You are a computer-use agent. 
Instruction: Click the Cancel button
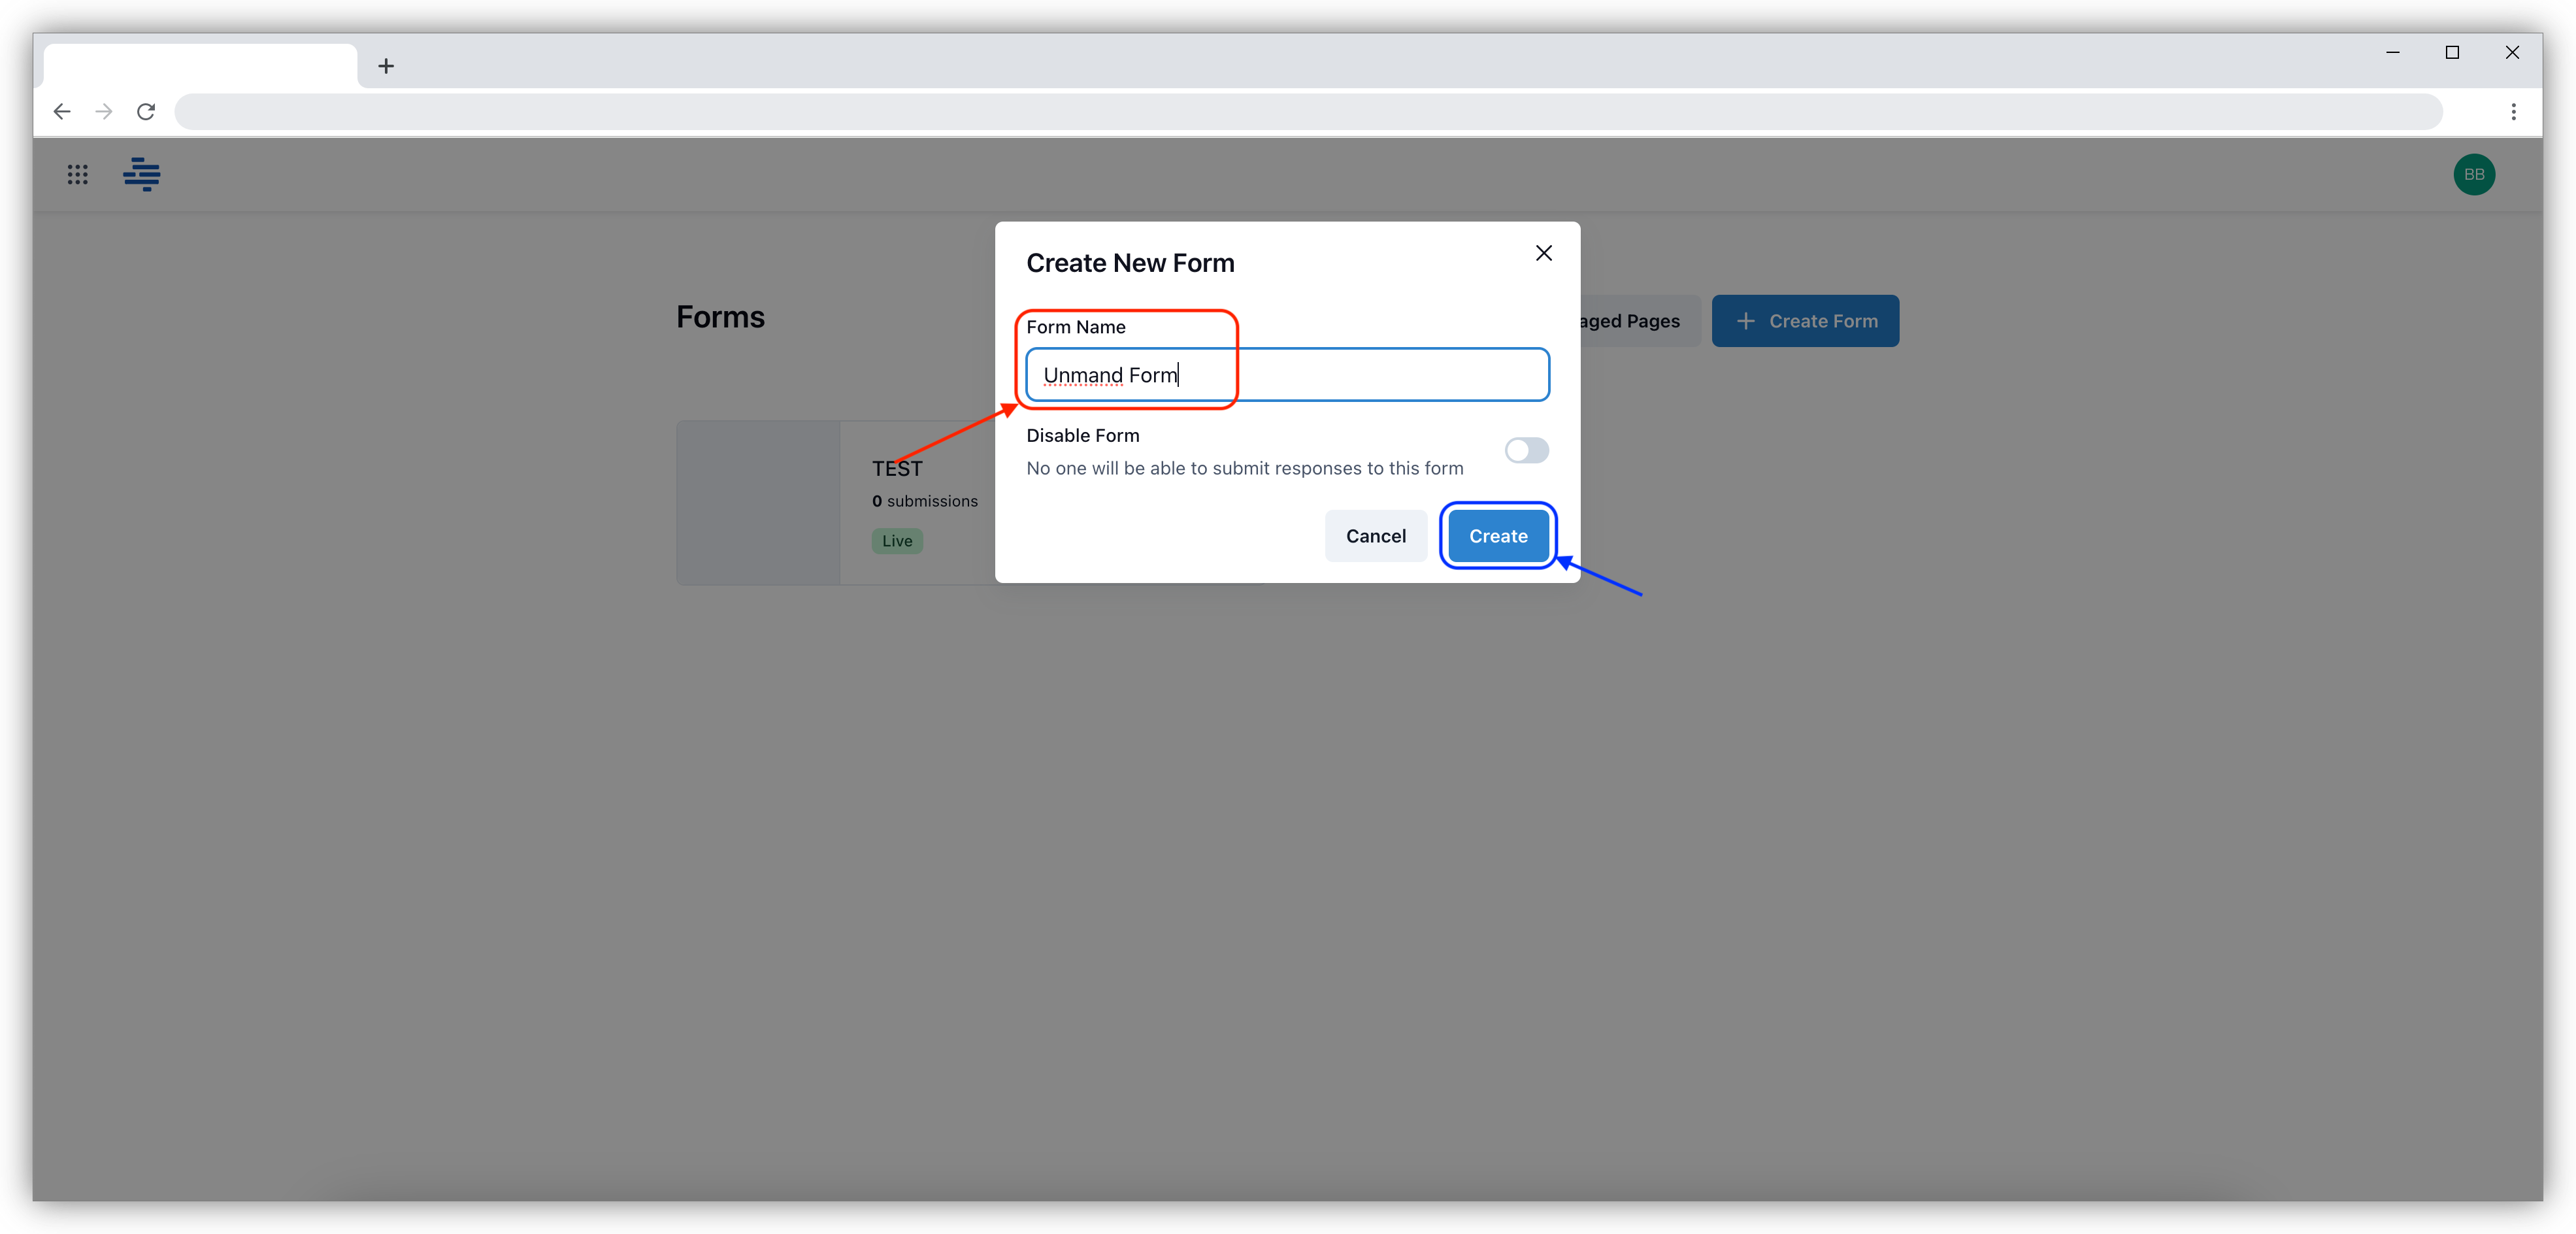[x=1375, y=536]
